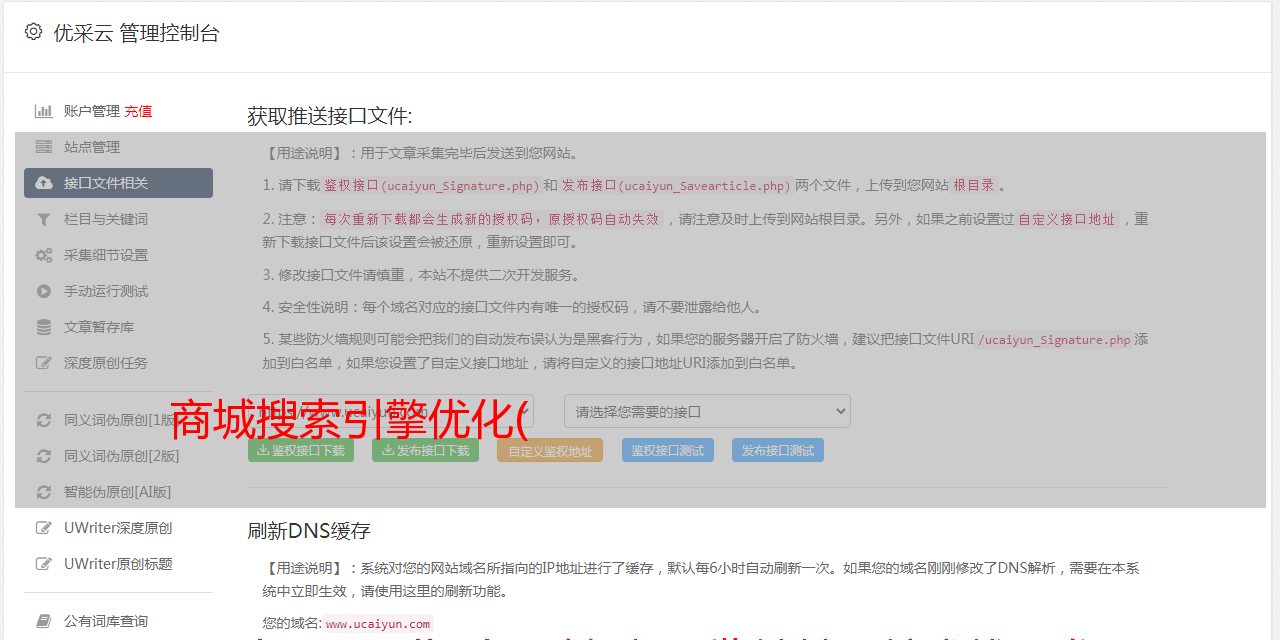Image resolution: width=1280 pixels, height=640 pixels.
Task: Open the website domain dropdown
Action: [x=391, y=411]
